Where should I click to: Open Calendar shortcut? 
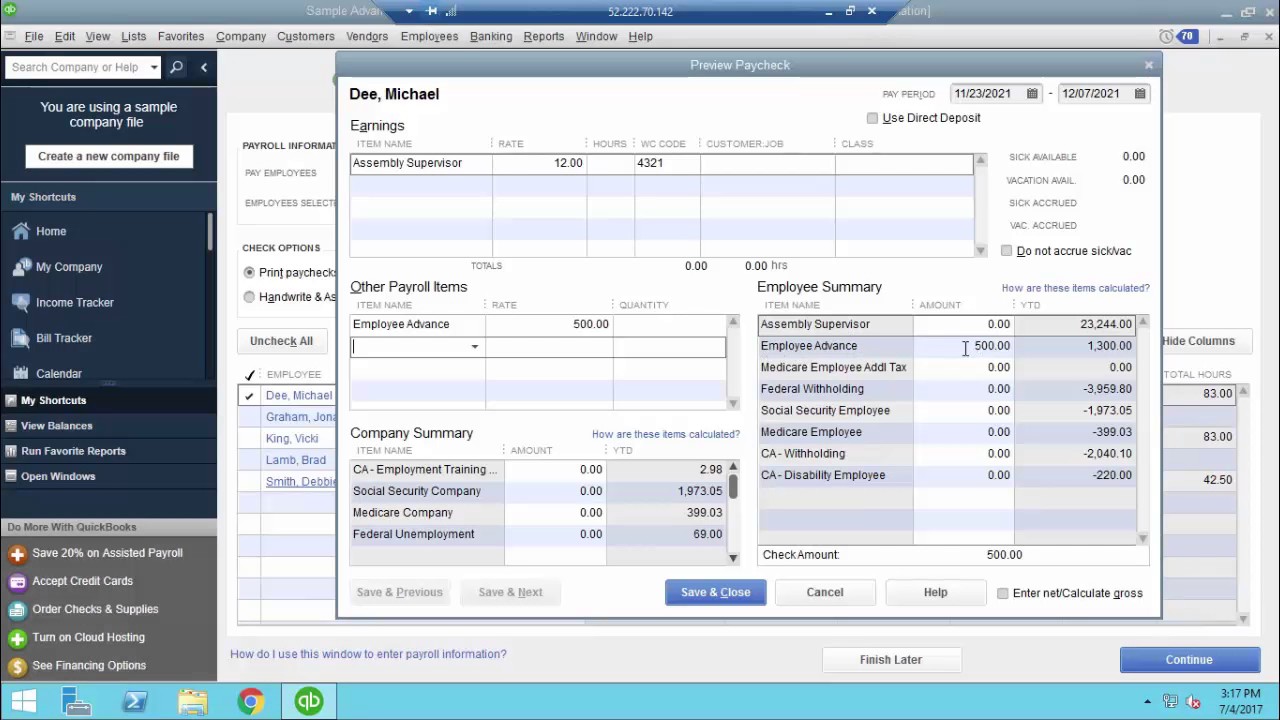click(59, 373)
